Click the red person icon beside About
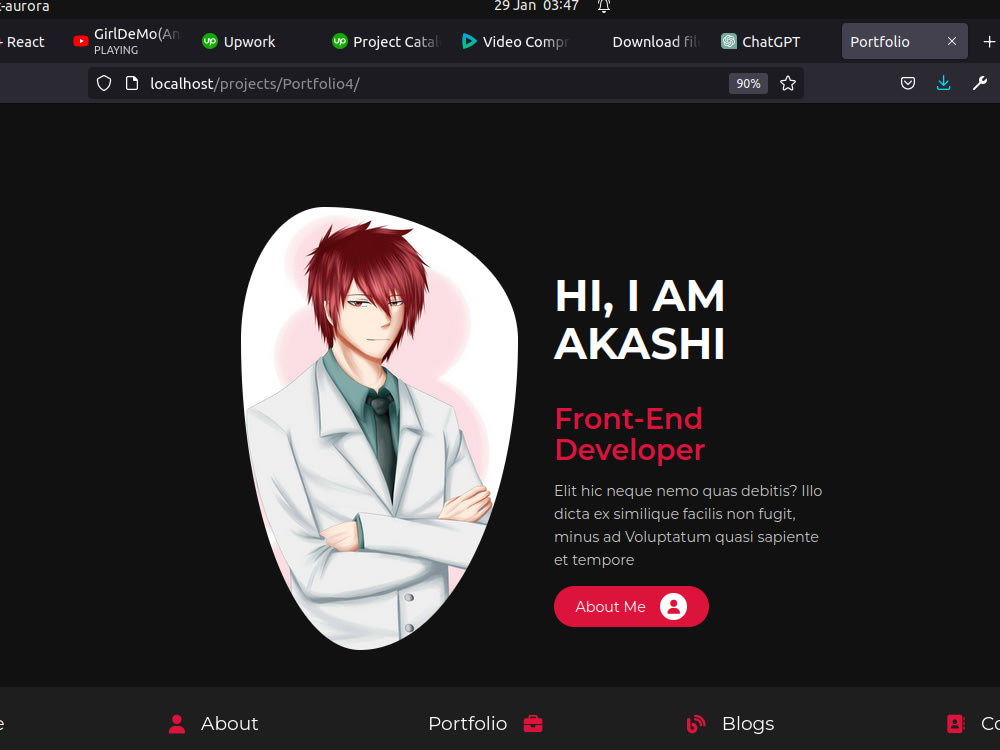The width and height of the screenshot is (1000, 750). [177, 724]
